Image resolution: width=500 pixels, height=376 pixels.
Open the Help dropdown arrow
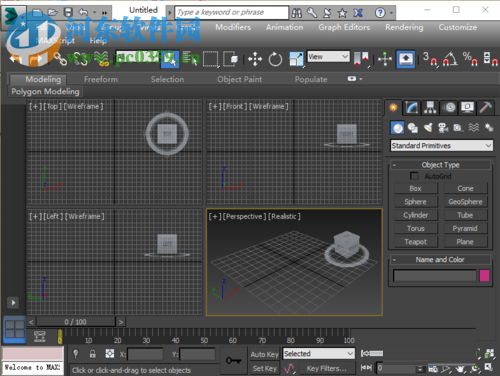pos(391,13)
